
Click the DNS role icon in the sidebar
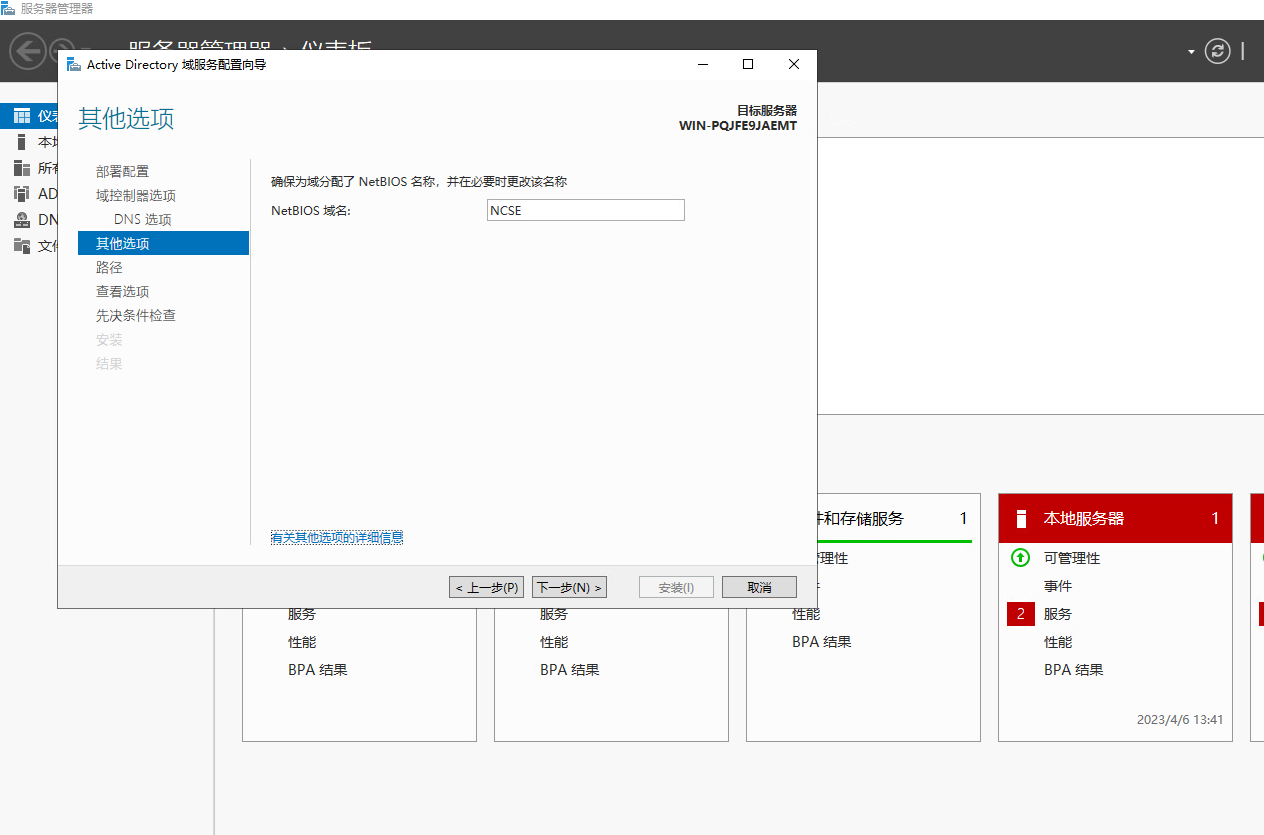(x=21, y=220)
